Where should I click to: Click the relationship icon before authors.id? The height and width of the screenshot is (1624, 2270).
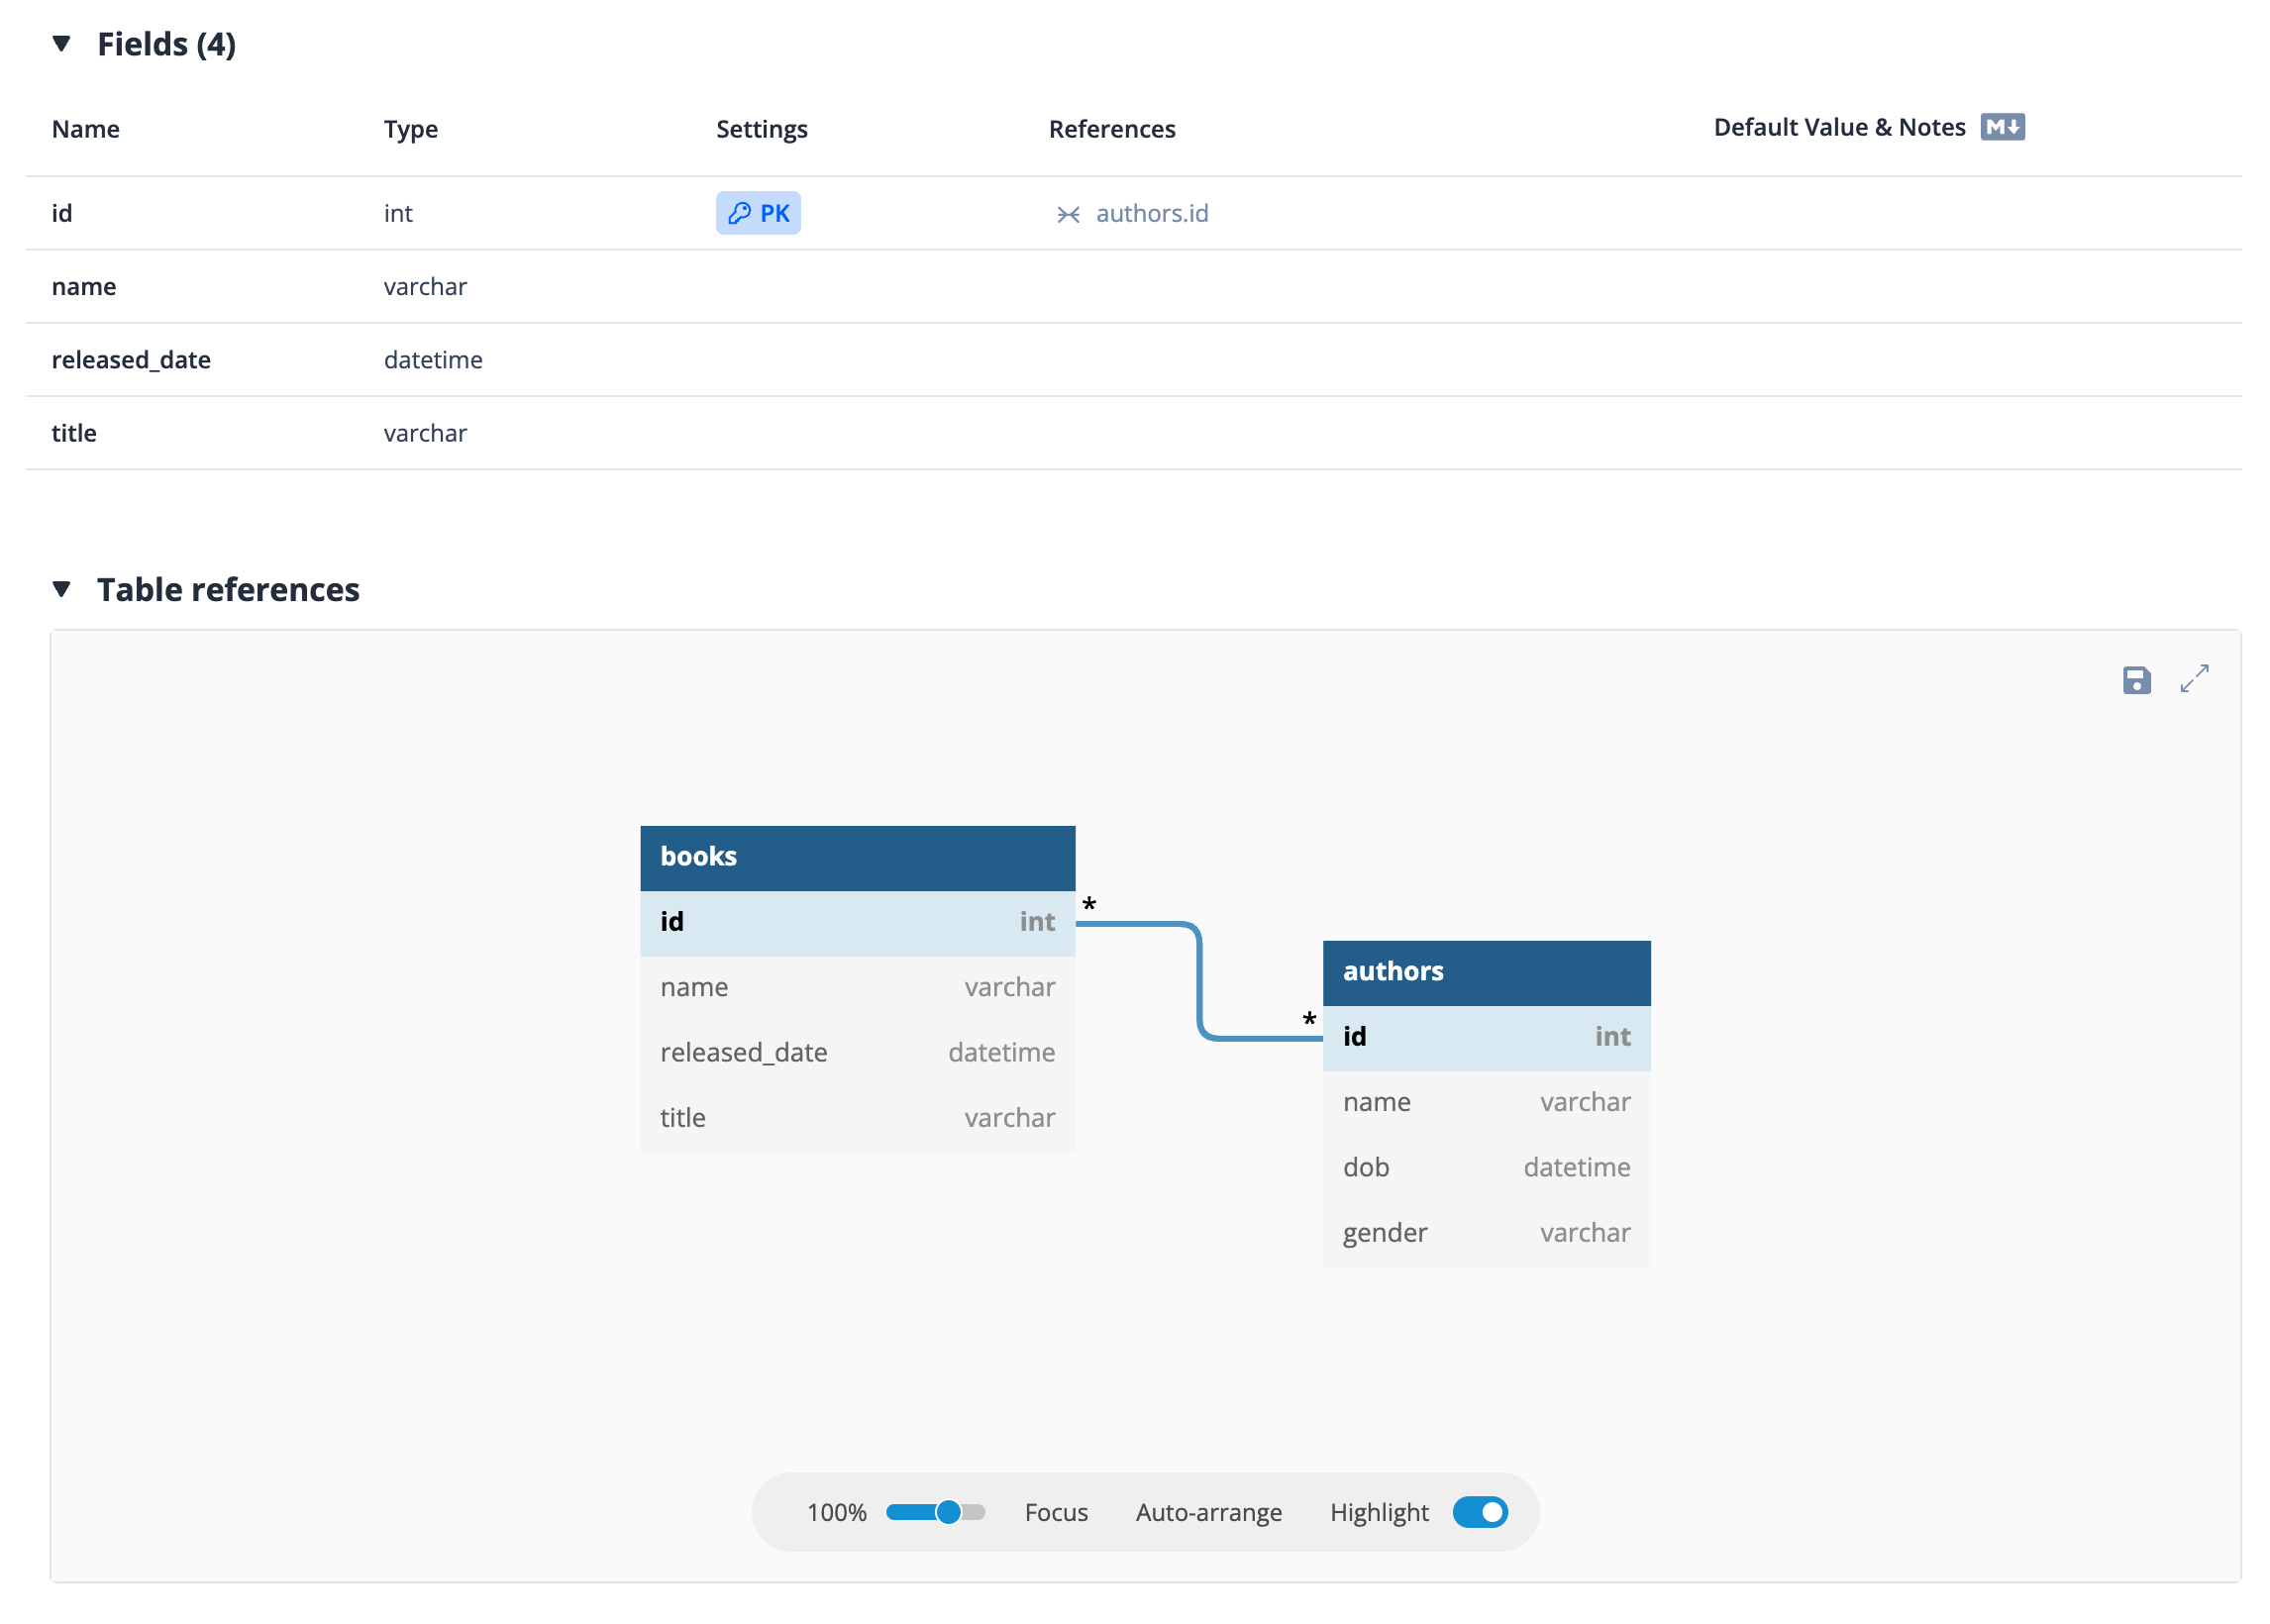click(1068, 214)
